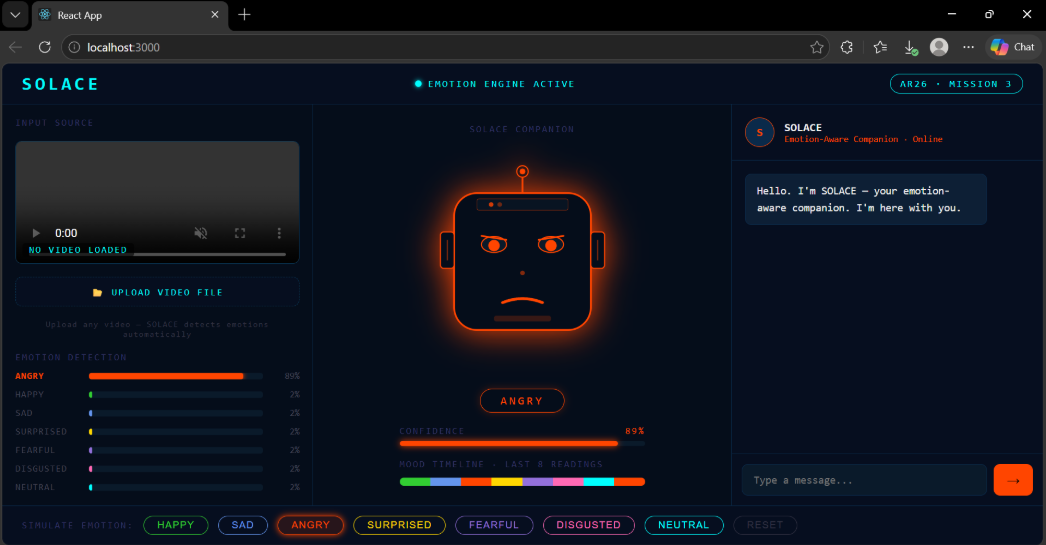Bookmark this page with star icon
1046x545 pixels.
click(x=817, y=47)
